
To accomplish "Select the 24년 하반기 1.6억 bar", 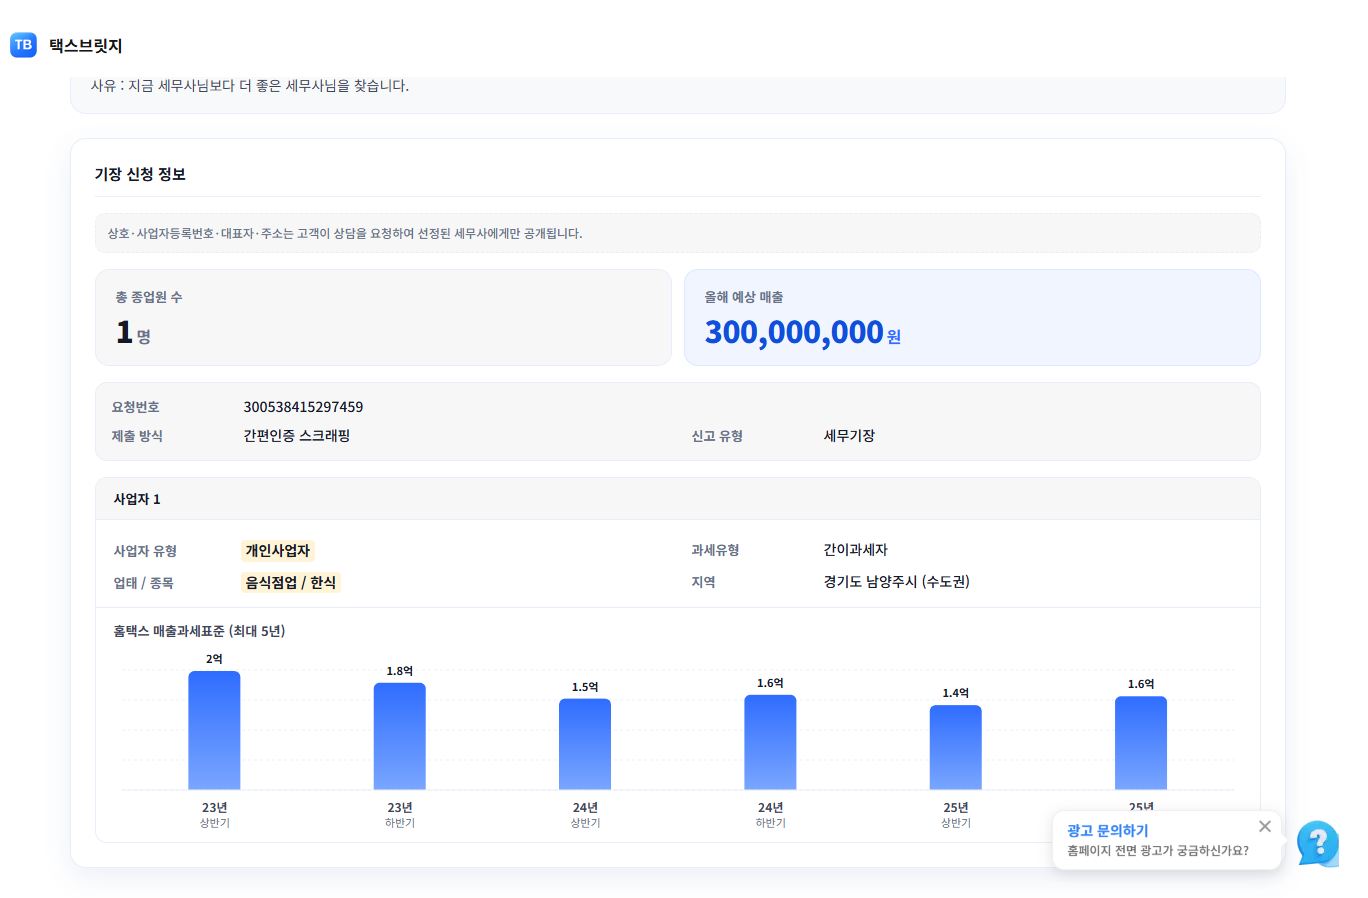I will pyautogui.click(x=770, y=742).
